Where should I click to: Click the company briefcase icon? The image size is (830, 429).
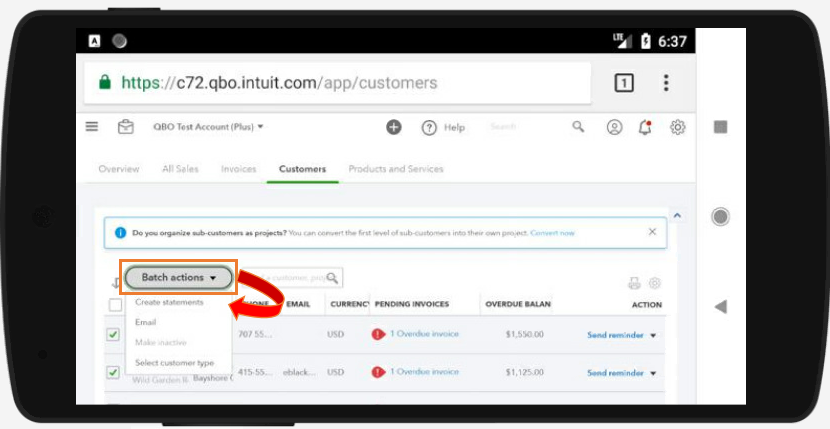coord(125,127)
